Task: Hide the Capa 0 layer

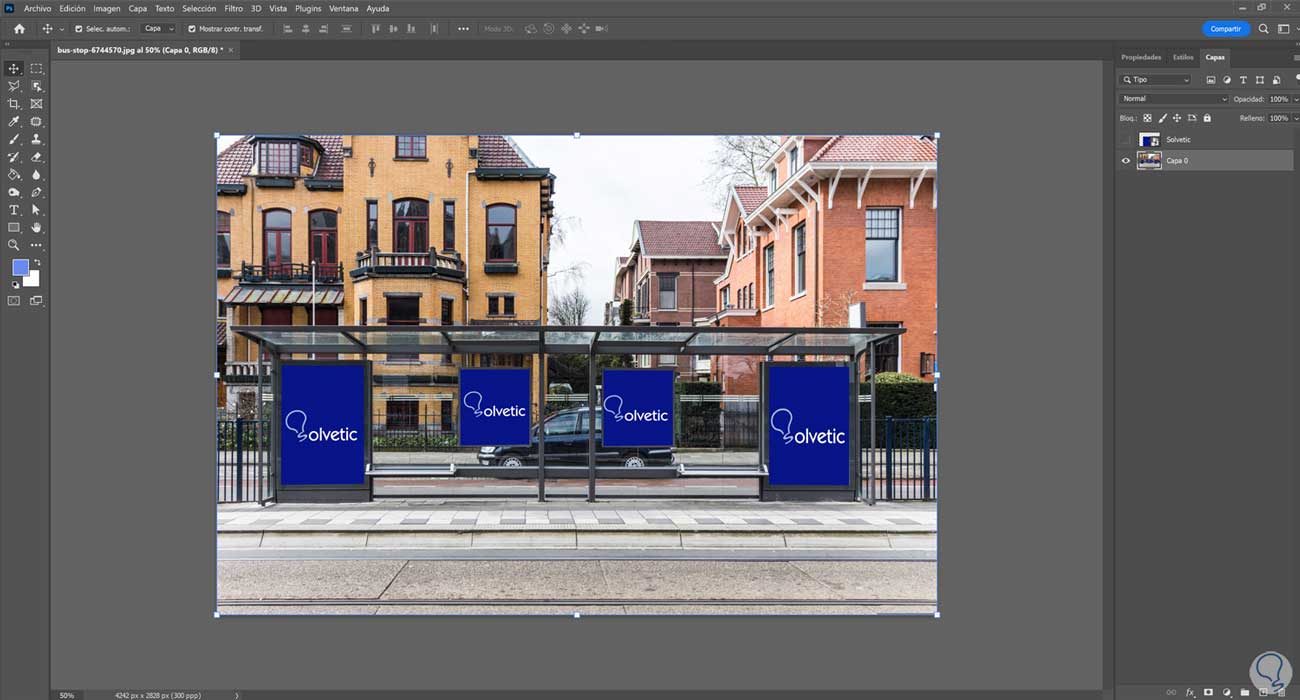Action: (x=1126, y=161)
